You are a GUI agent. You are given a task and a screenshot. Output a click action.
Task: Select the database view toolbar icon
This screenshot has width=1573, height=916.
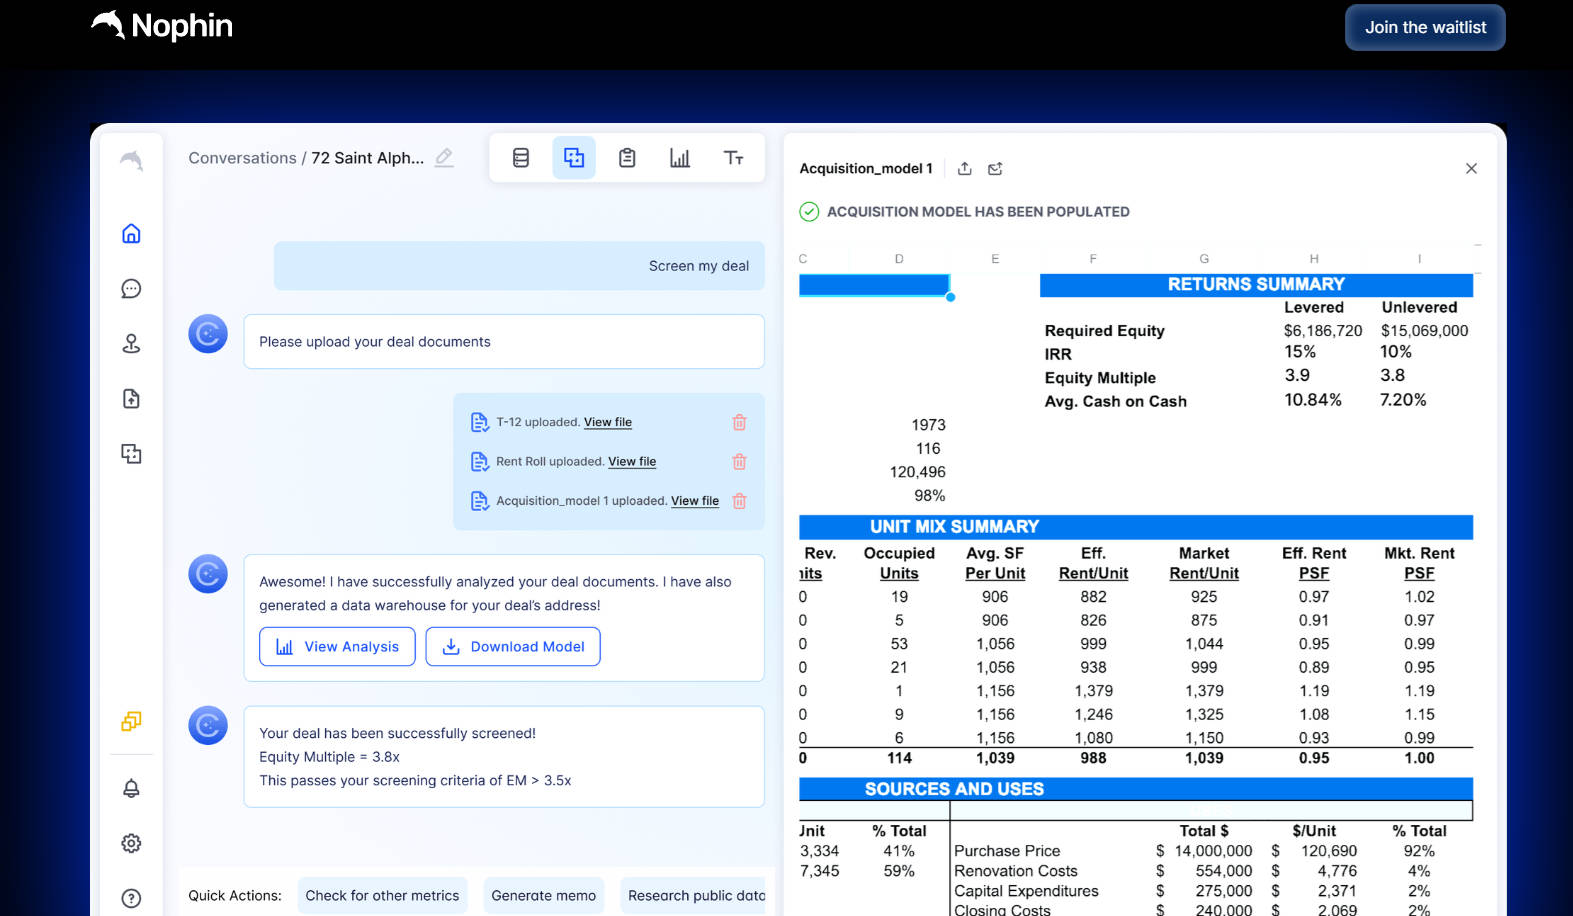click(521, 158)
